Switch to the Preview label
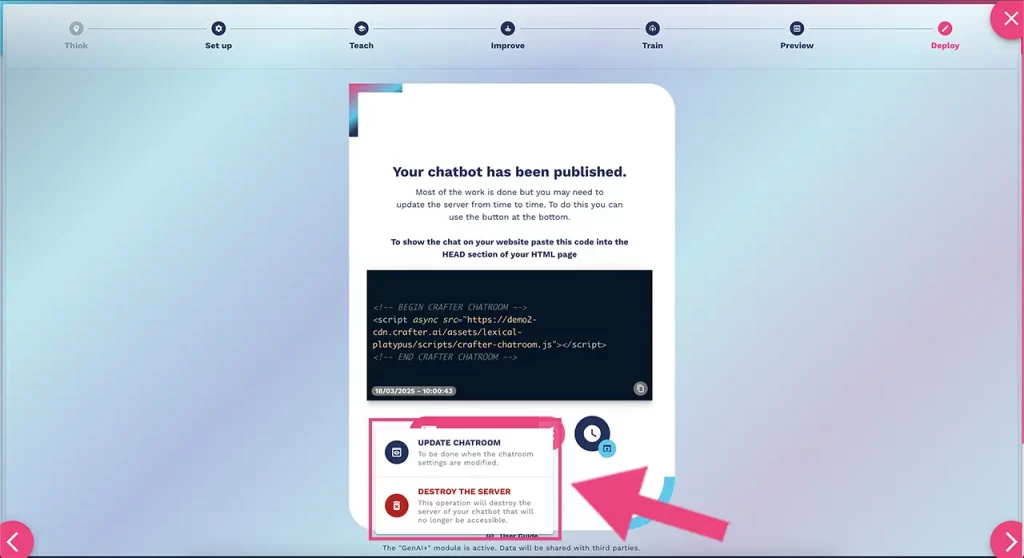This screenshot has height=558, width=1024. [797, 46]
